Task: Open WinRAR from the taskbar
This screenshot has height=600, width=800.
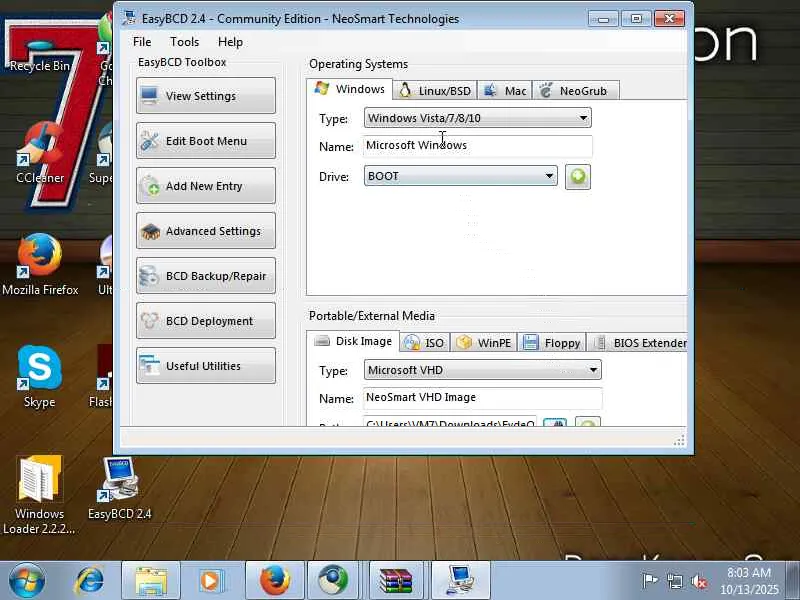Action: tap(396, 581)
